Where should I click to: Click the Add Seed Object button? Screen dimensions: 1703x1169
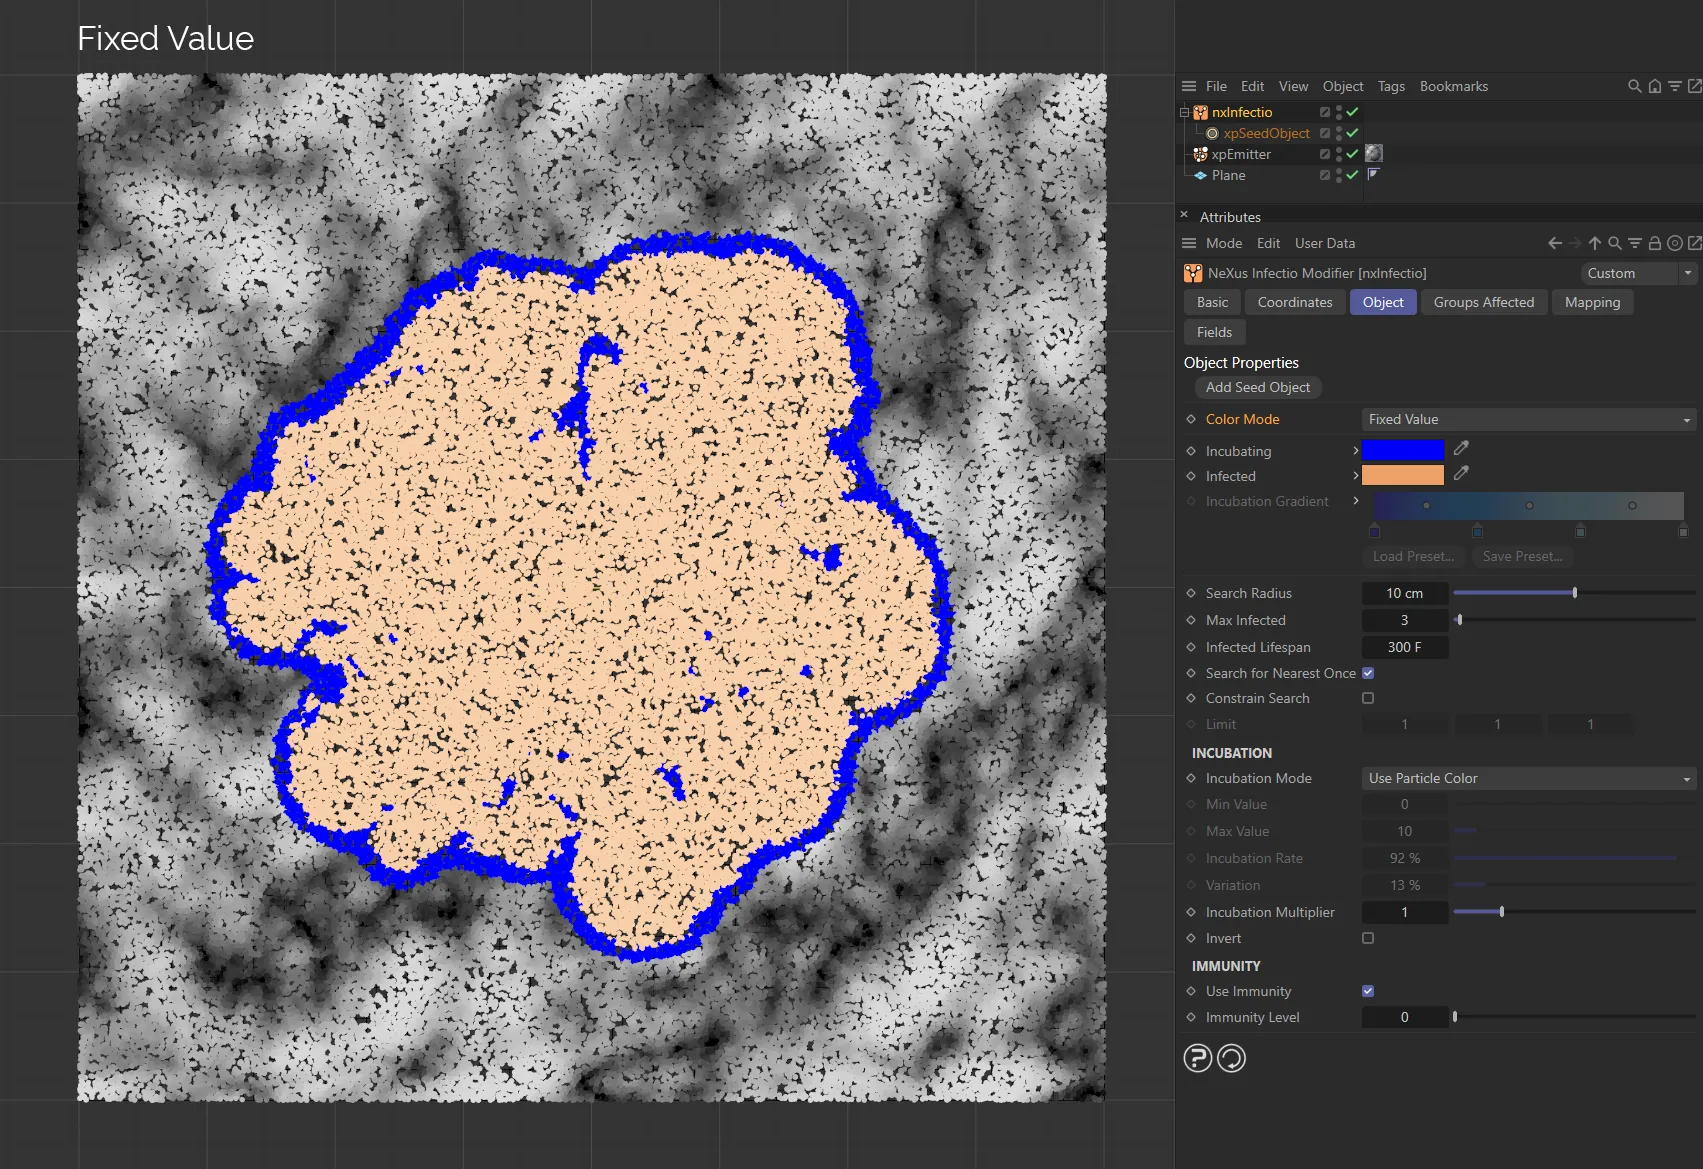(1257, 387)
